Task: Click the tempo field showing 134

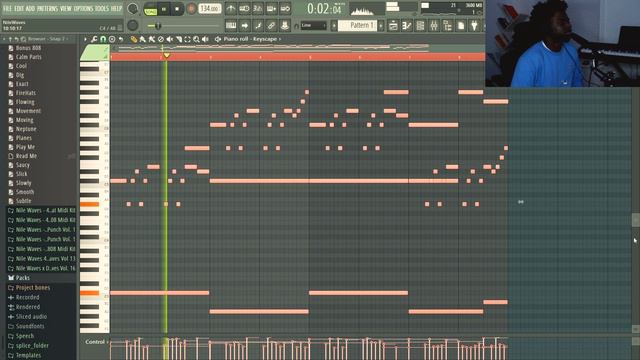Action: pyautogui.click(x=210, y=9)
